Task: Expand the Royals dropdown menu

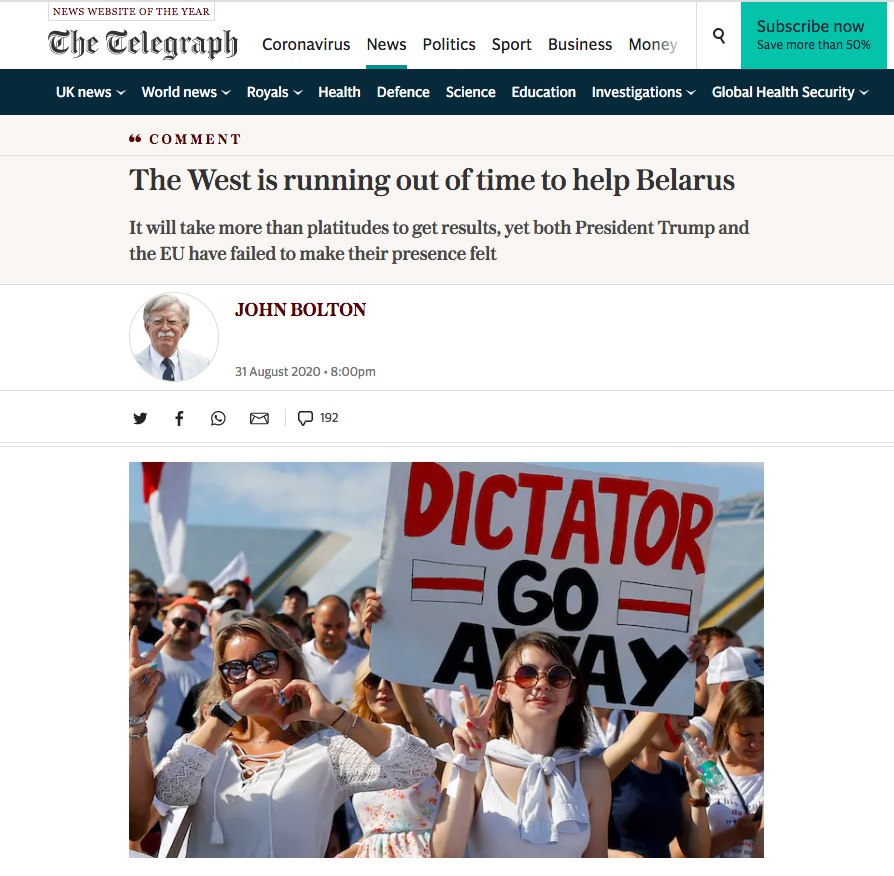Action: pyautogui.click(x=274, y=92)
